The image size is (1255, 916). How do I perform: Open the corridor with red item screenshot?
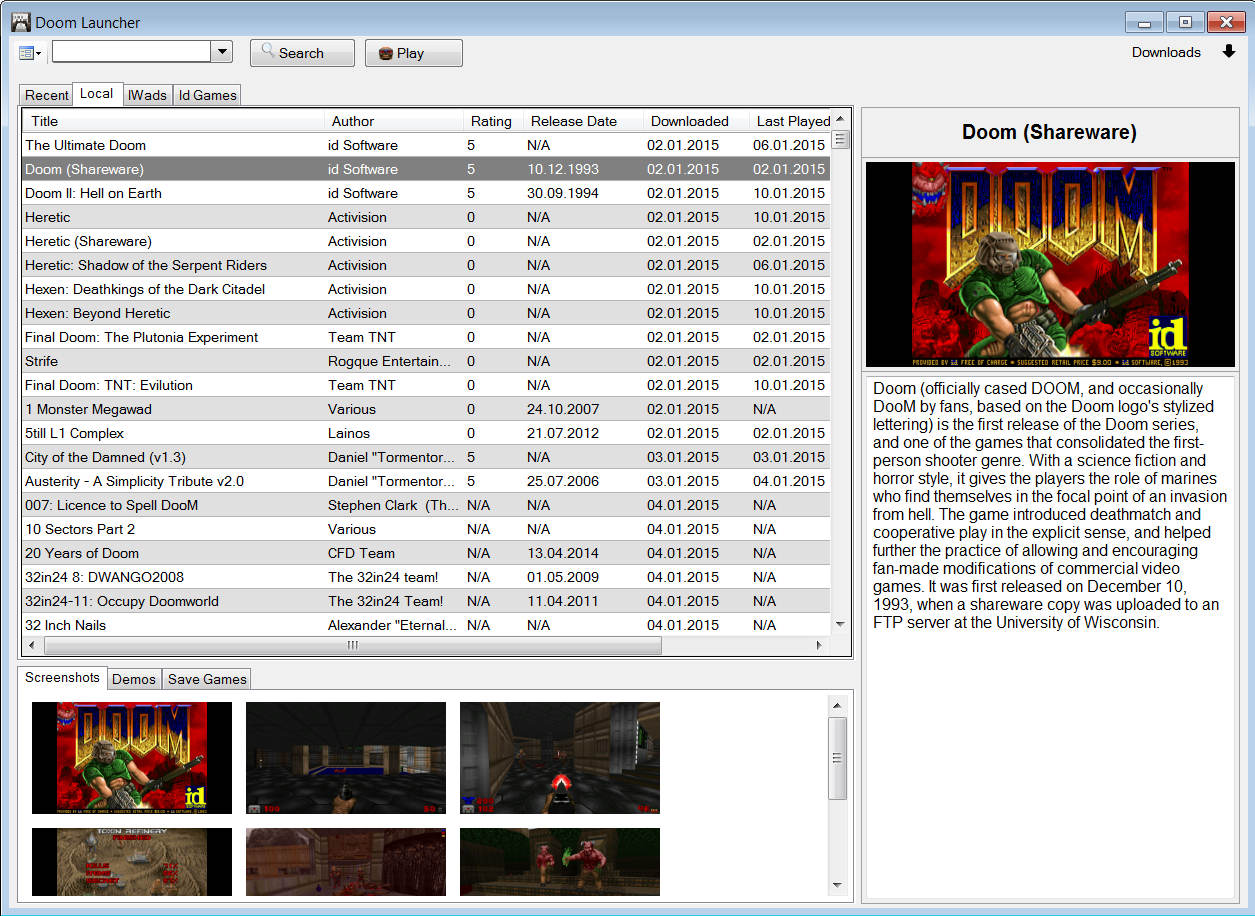pos(560,757)
